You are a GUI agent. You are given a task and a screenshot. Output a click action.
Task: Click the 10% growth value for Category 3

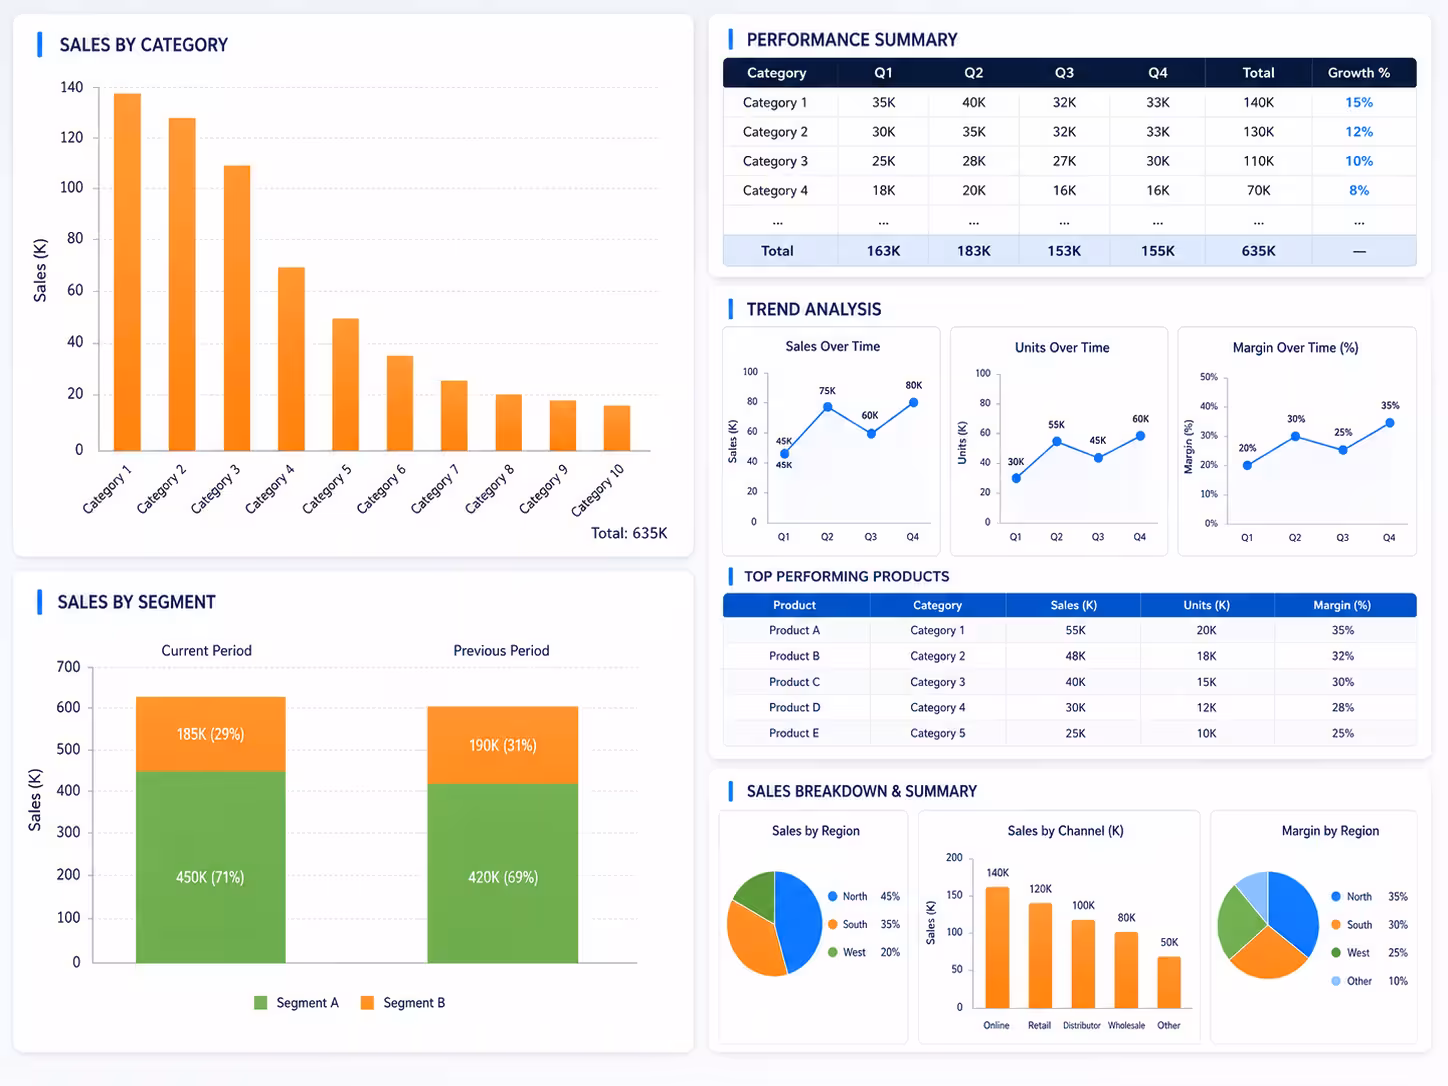(x=1359, y=161)
